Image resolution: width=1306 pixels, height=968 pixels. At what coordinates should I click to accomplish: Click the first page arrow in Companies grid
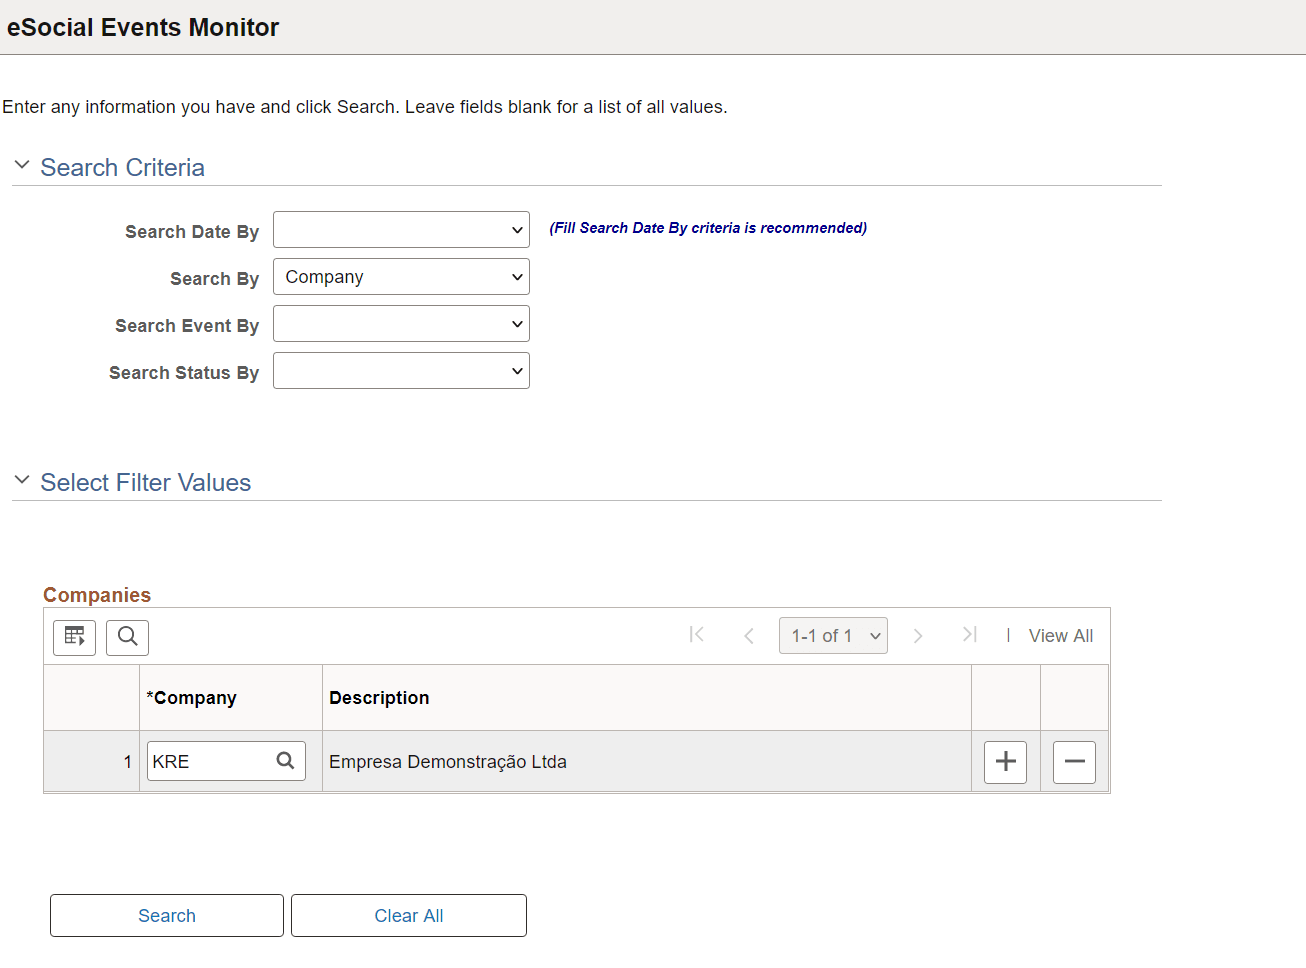tap(697, 634)
